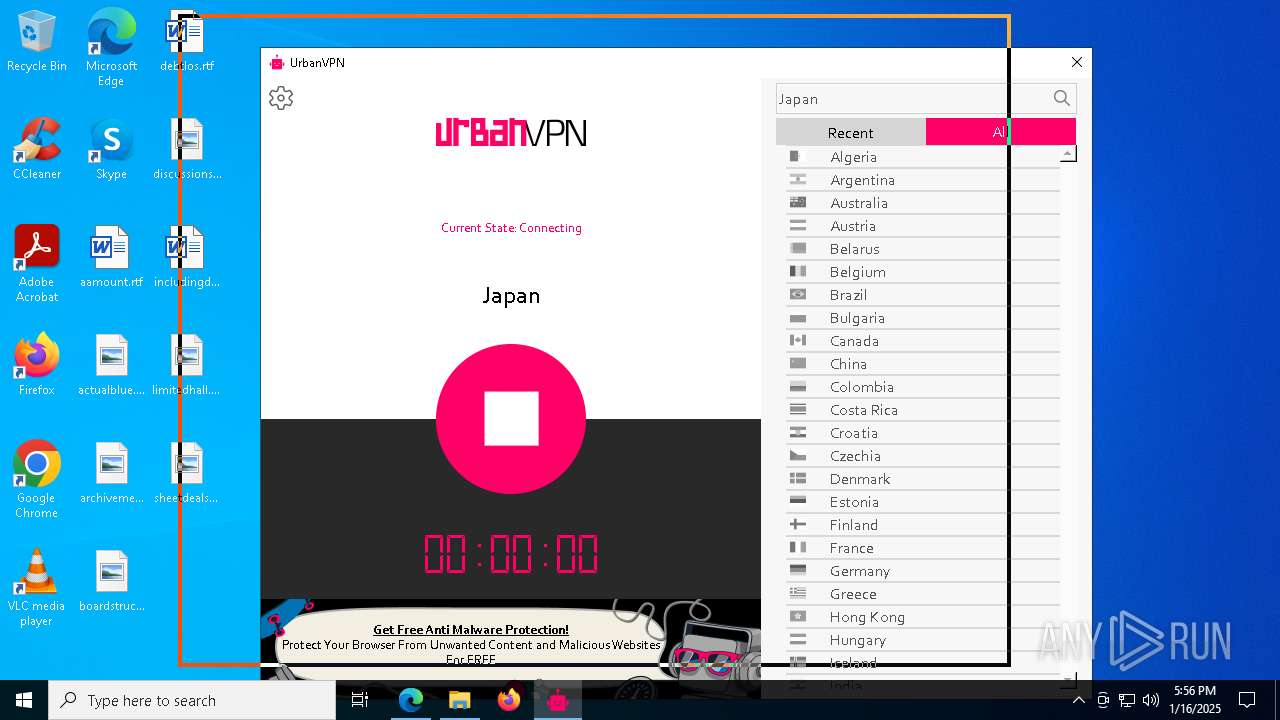Pick Denmark from the list
The width and height of the screenshot is (1280, 720).
click(x=923, y=479)
